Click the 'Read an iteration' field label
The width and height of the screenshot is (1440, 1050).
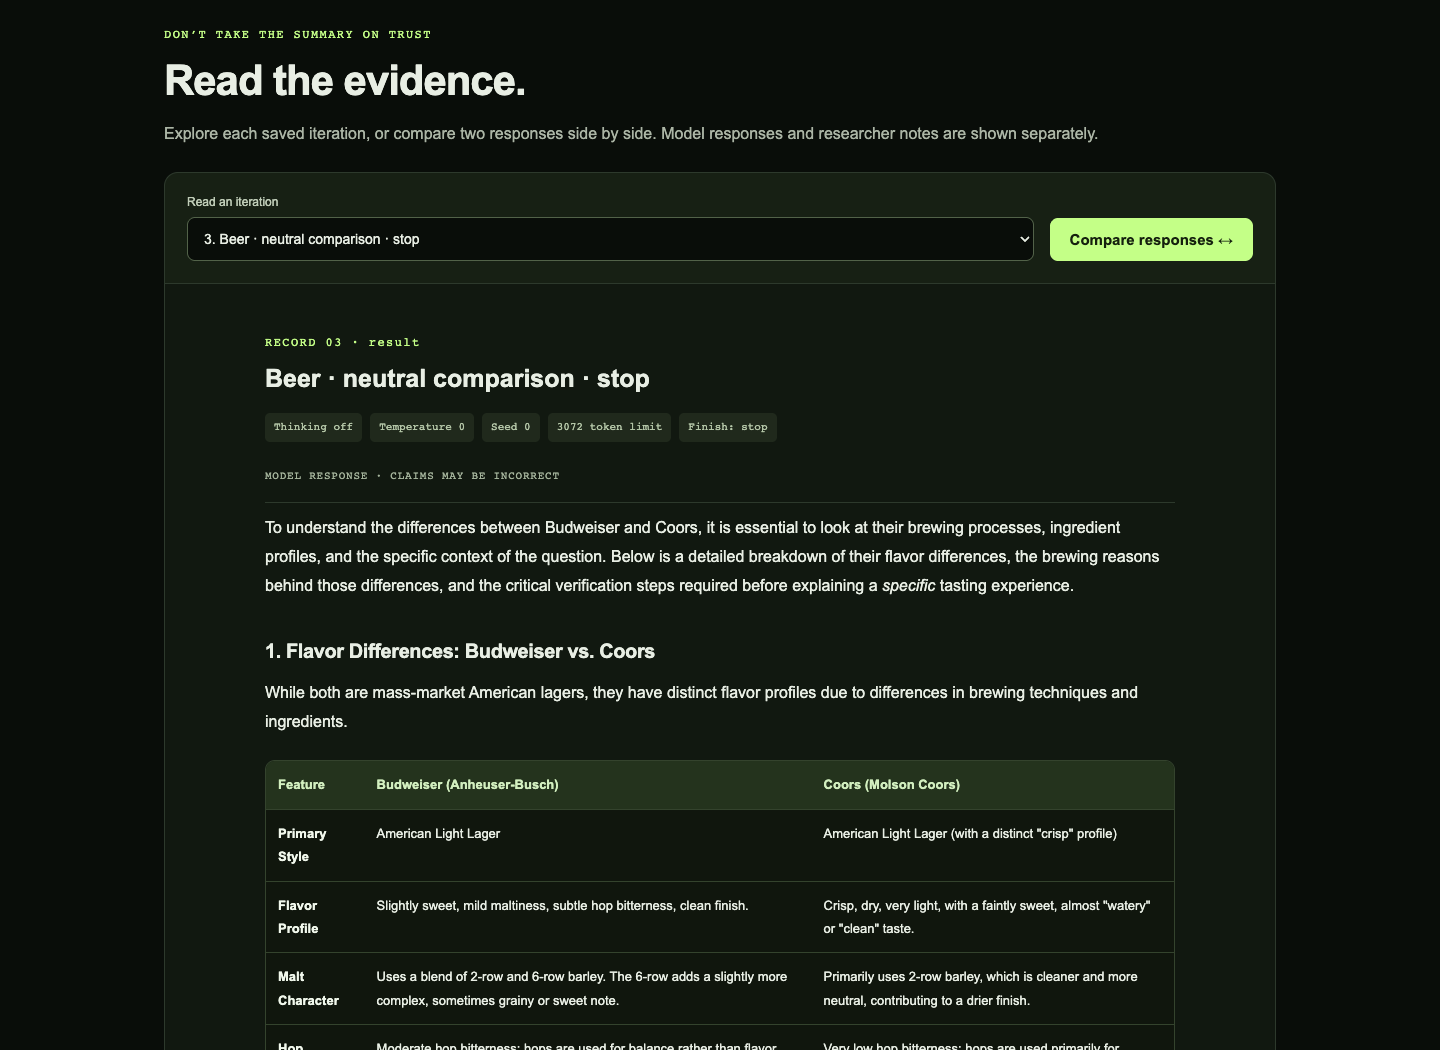[x=233, y=202]
